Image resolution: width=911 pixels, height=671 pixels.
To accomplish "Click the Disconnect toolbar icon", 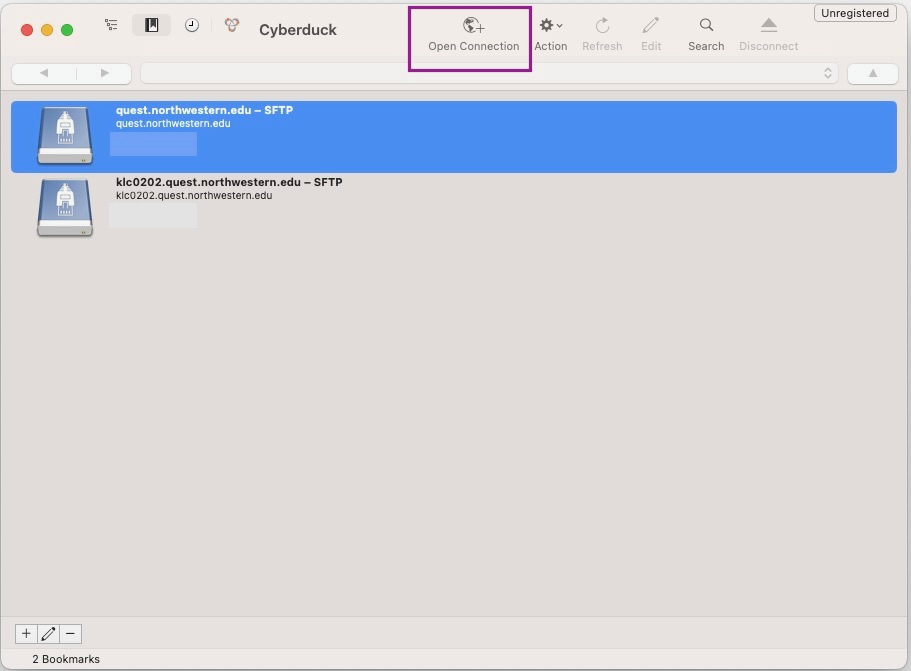I will pos(768,30).
